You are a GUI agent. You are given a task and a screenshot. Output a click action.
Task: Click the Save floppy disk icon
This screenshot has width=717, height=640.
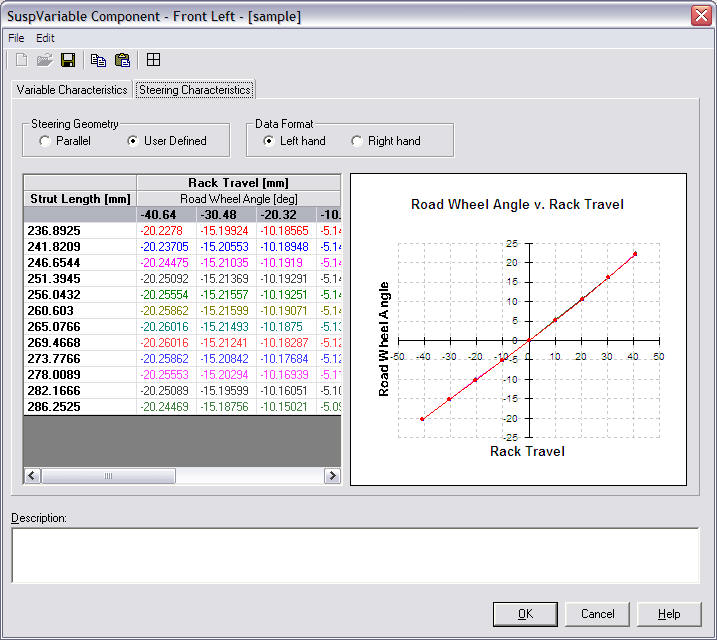68,60
